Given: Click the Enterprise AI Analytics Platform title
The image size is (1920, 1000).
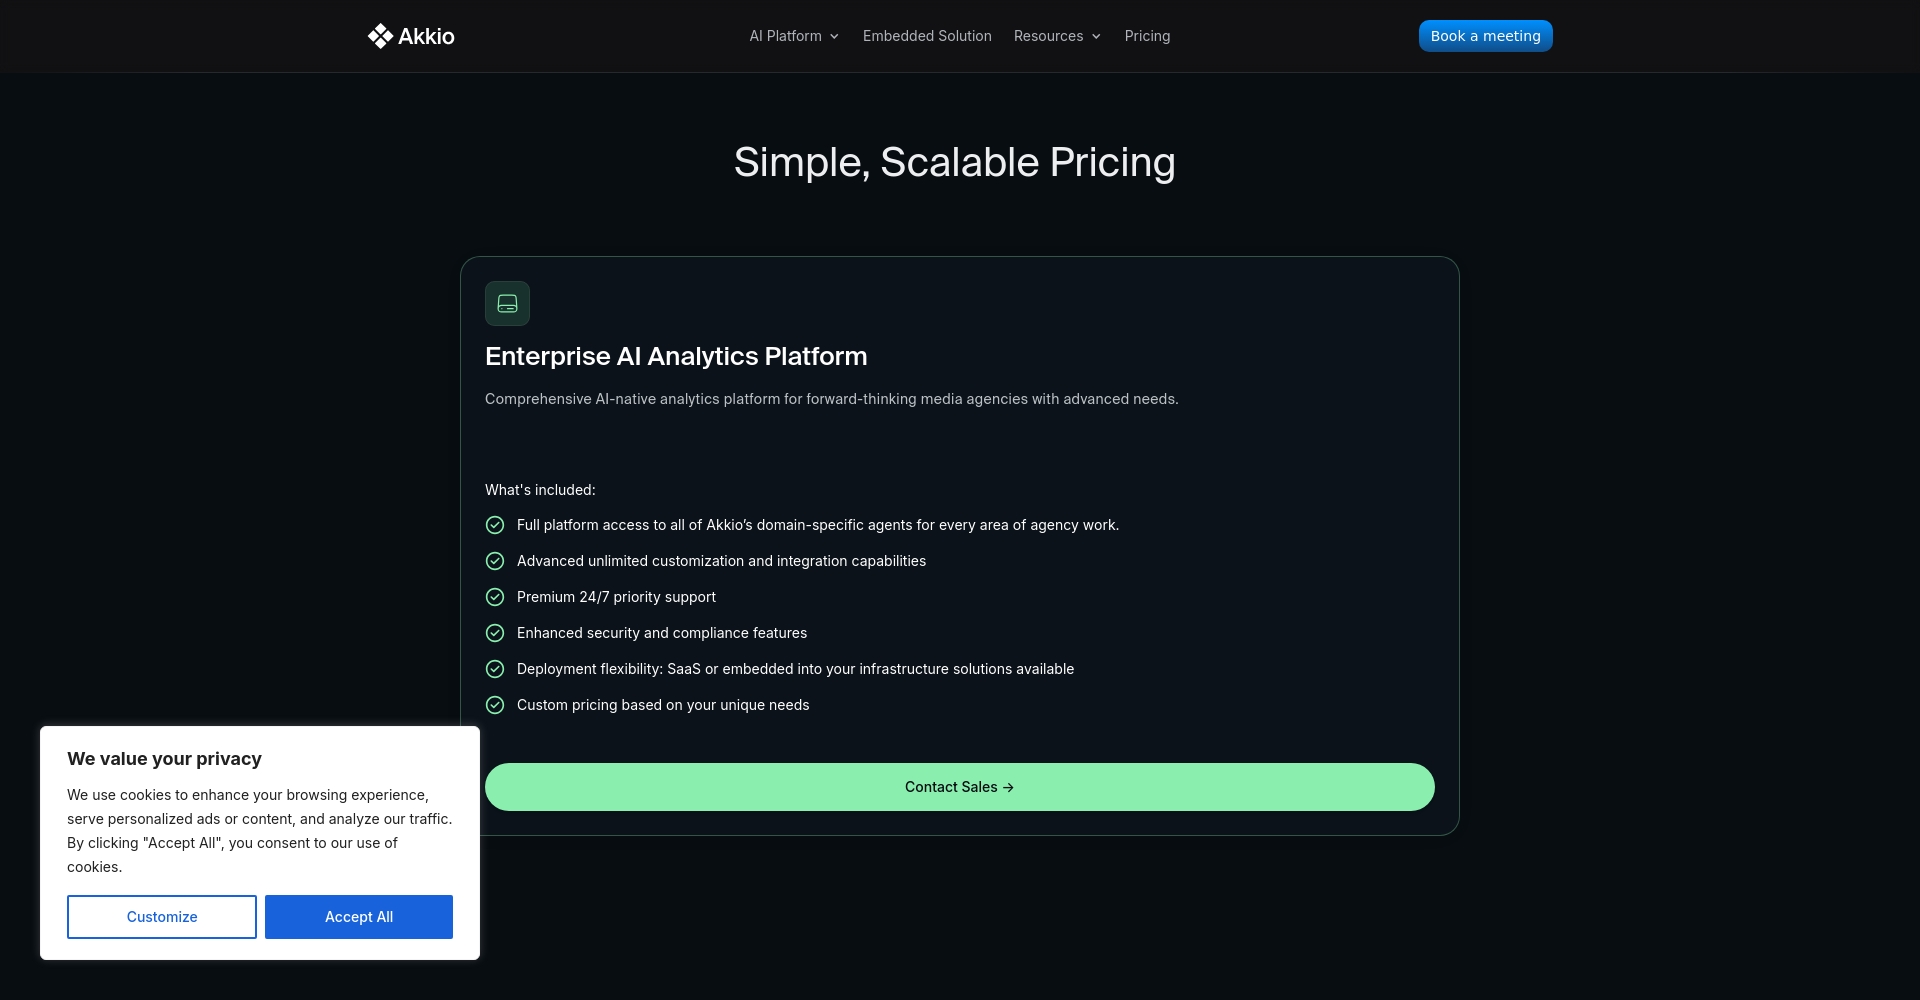Looking at the screenshot, I should tap(676, 356).
